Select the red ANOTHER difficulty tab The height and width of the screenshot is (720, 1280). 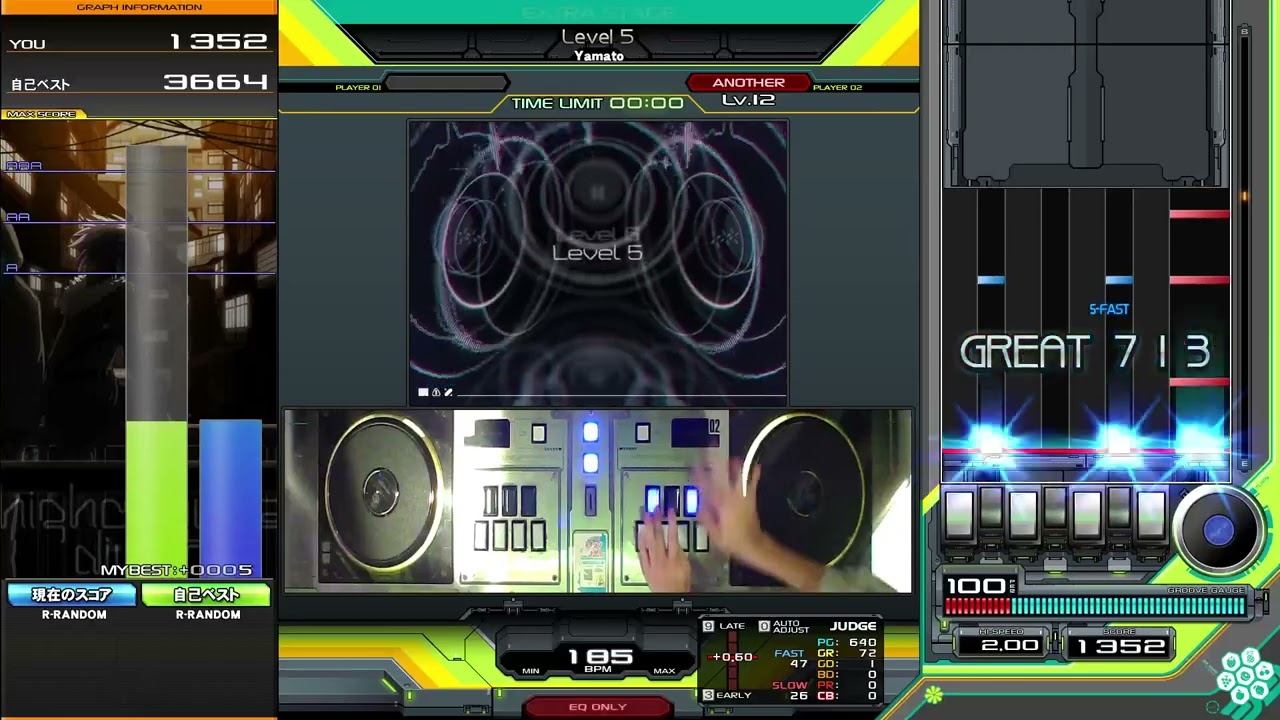coord(748,83)
